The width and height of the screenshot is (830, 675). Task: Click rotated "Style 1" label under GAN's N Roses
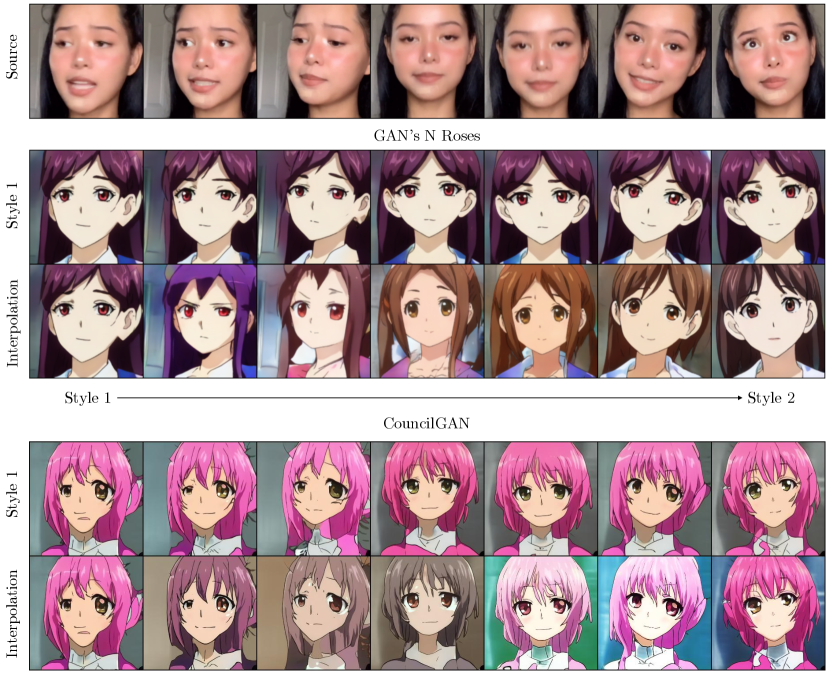[12, 205]
